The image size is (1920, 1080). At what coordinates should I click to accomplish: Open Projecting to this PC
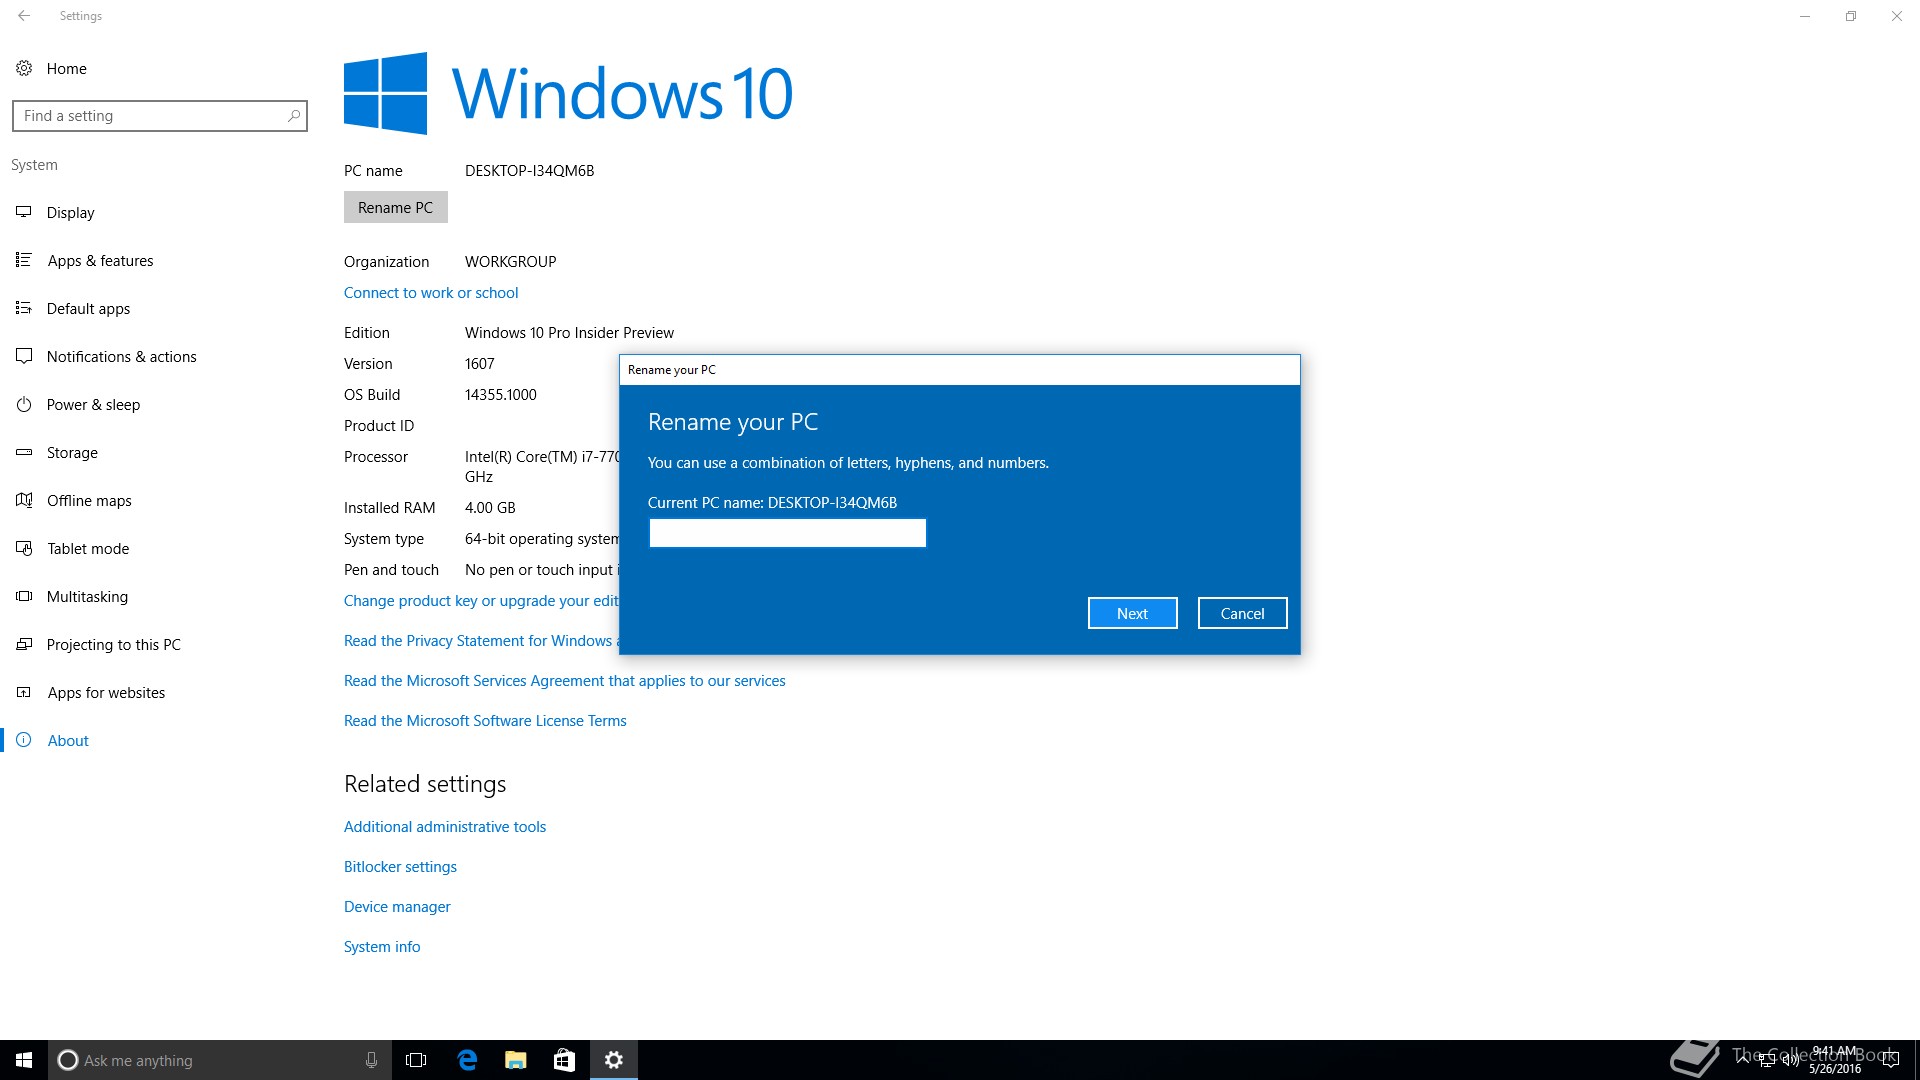(x=113, y=644)
